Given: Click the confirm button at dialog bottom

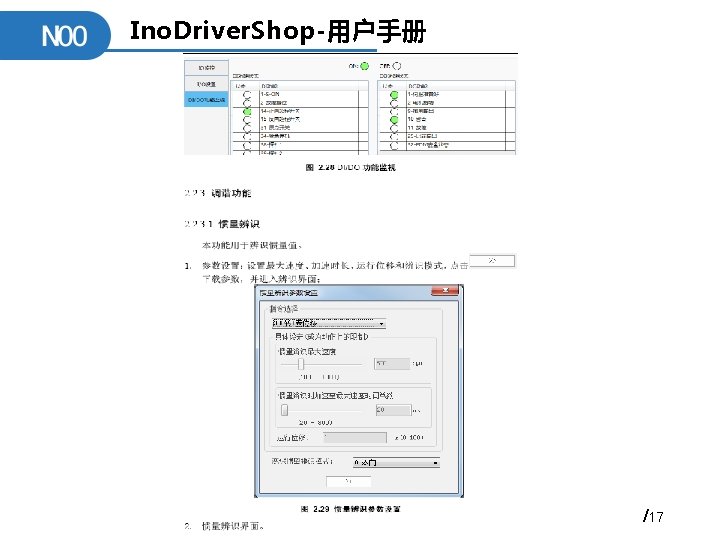Looking at the screenshot, I should [x=349, y=481].
